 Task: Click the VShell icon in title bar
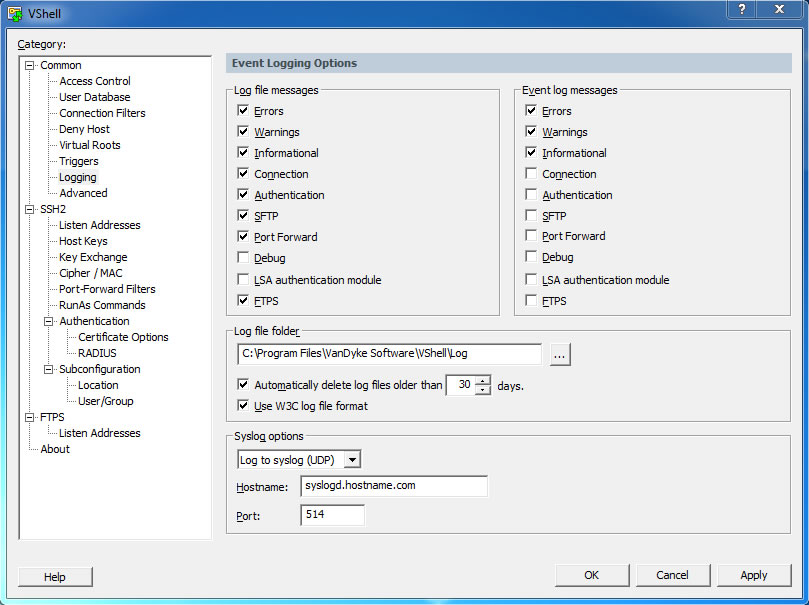[15, 13]
